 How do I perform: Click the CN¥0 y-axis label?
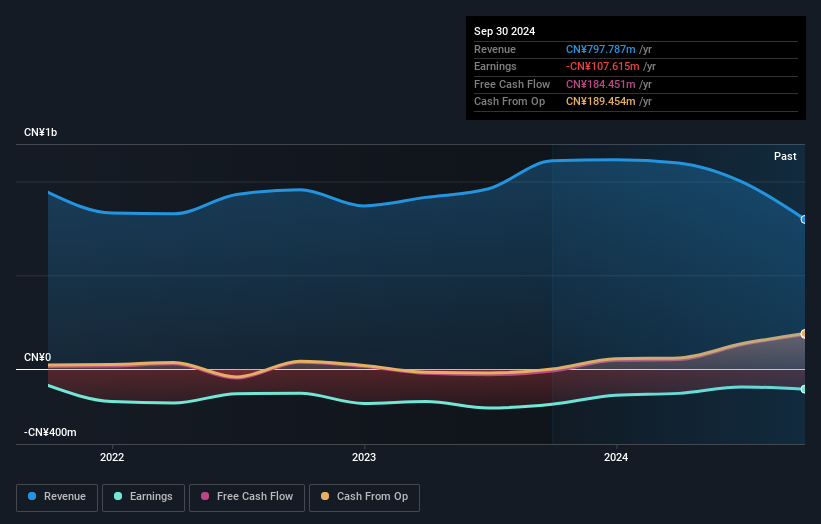(x=38, y=358)
